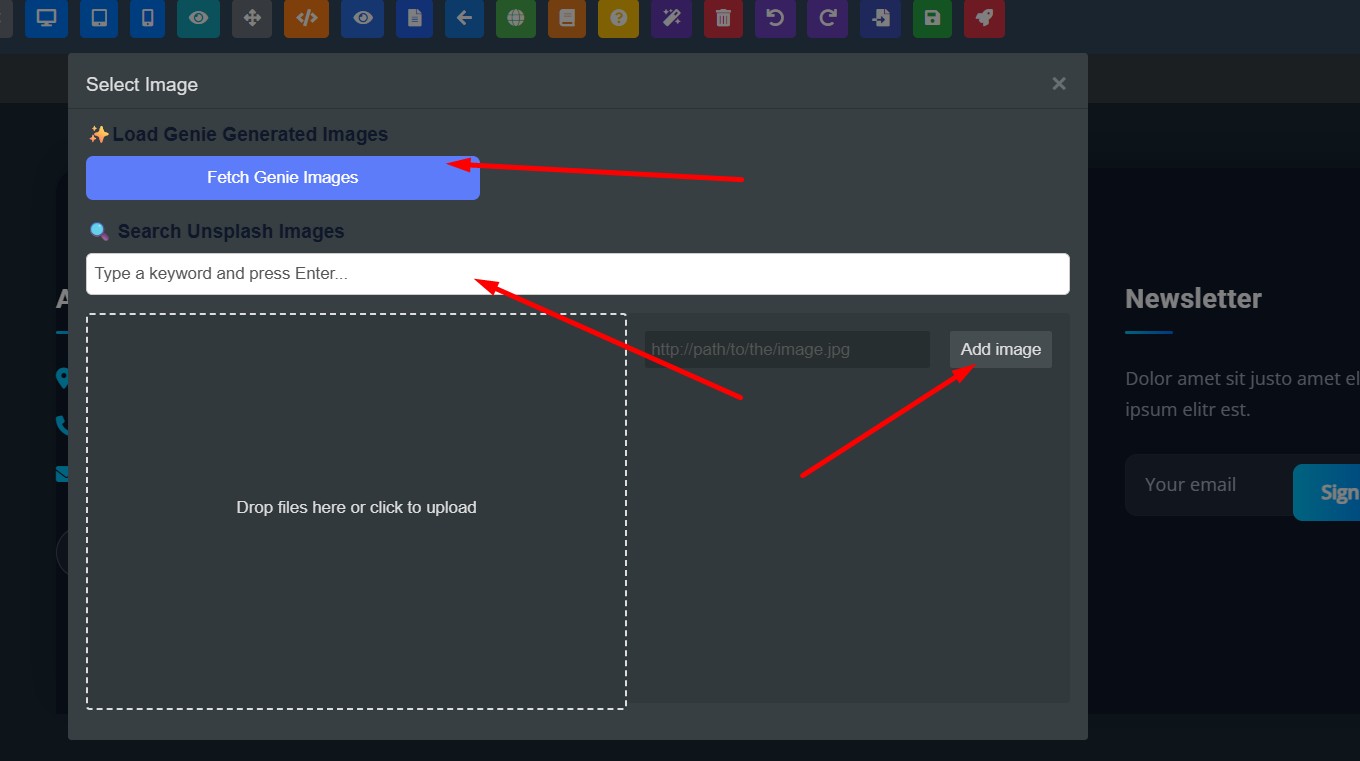This screenshot has height=761, width=1360.
Task: Click the magic wand icon
Action: [x=671, y=19]
